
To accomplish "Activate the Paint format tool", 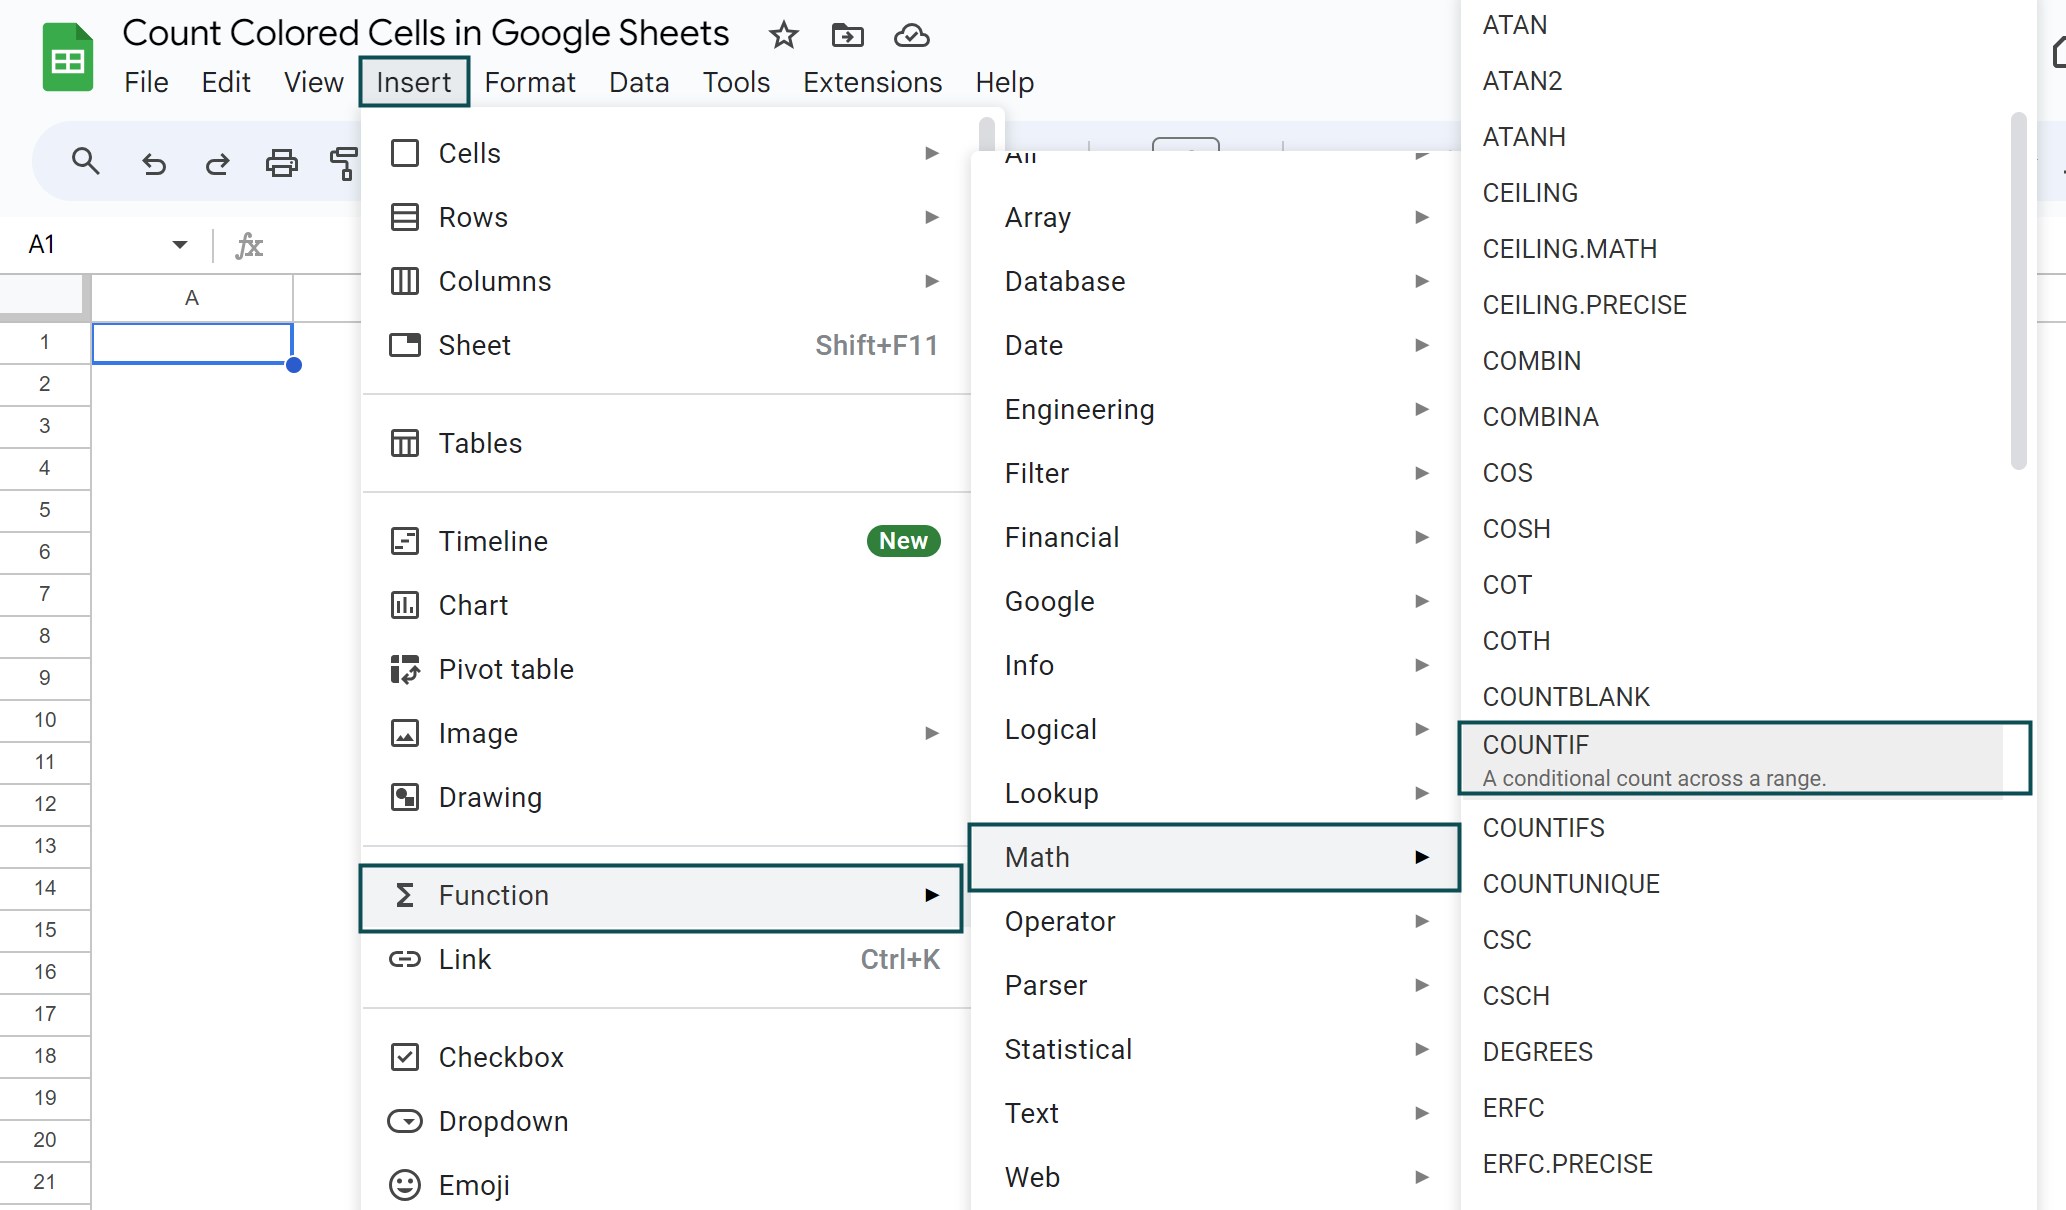I will tap(343, 163).
